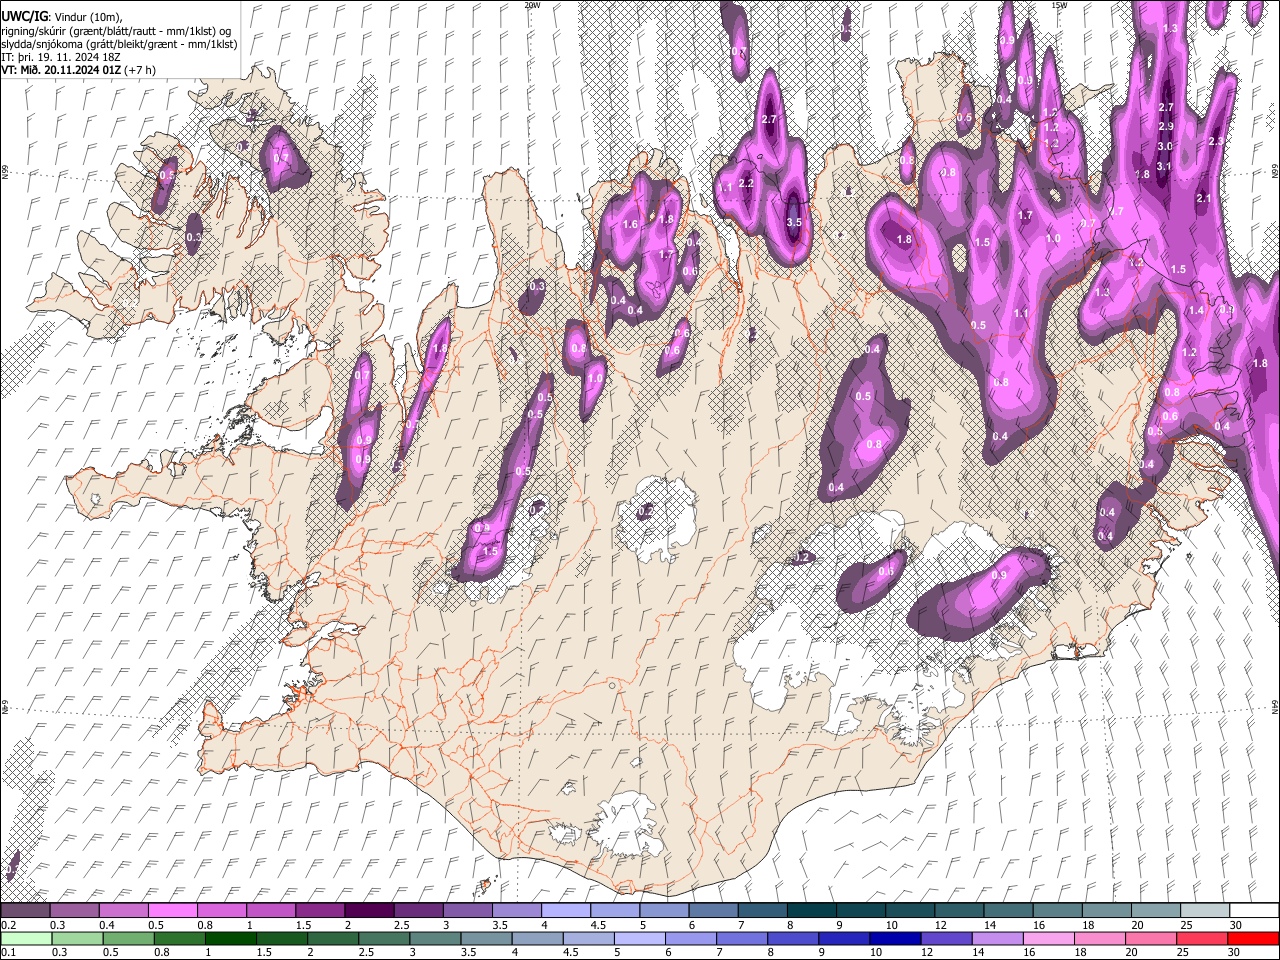Screen dimensions: 1280x960
Task: Click the 1.6 snowfall value on the map
Action: pos(630,224)
